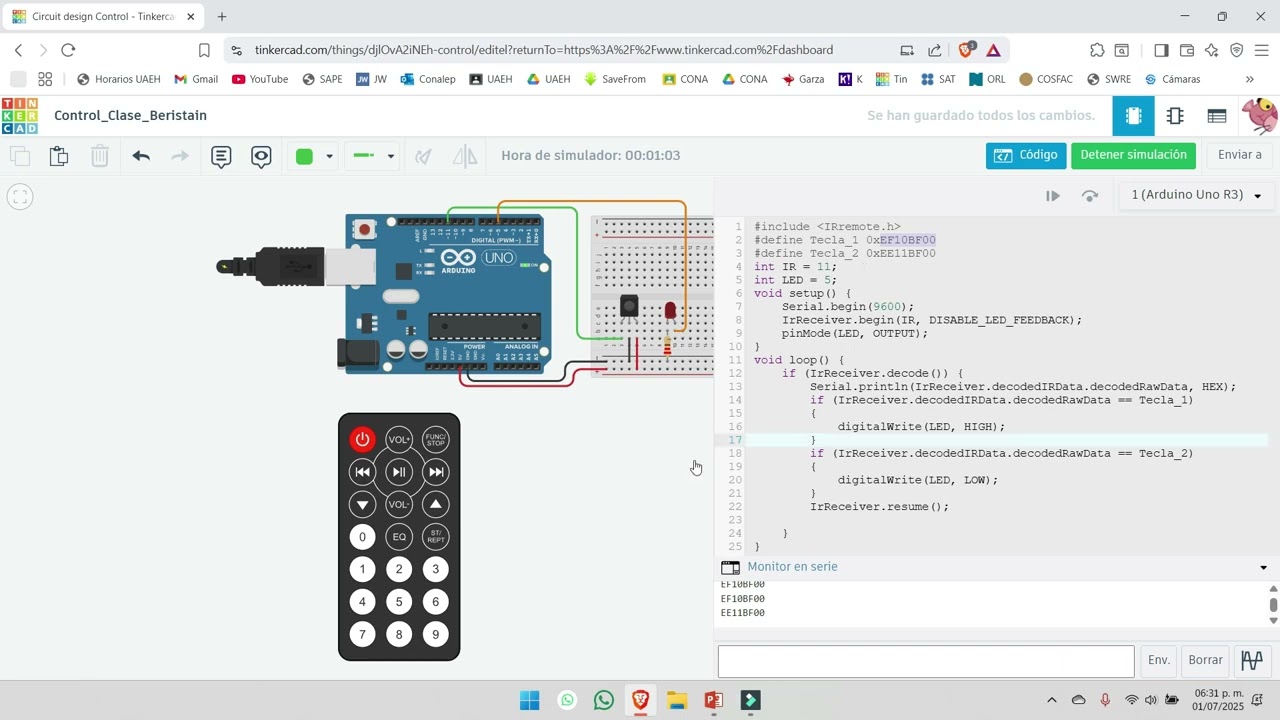The image size is (1280, 720).
Task: Open the wire color green swatch
Action: (x=305, y=156)
